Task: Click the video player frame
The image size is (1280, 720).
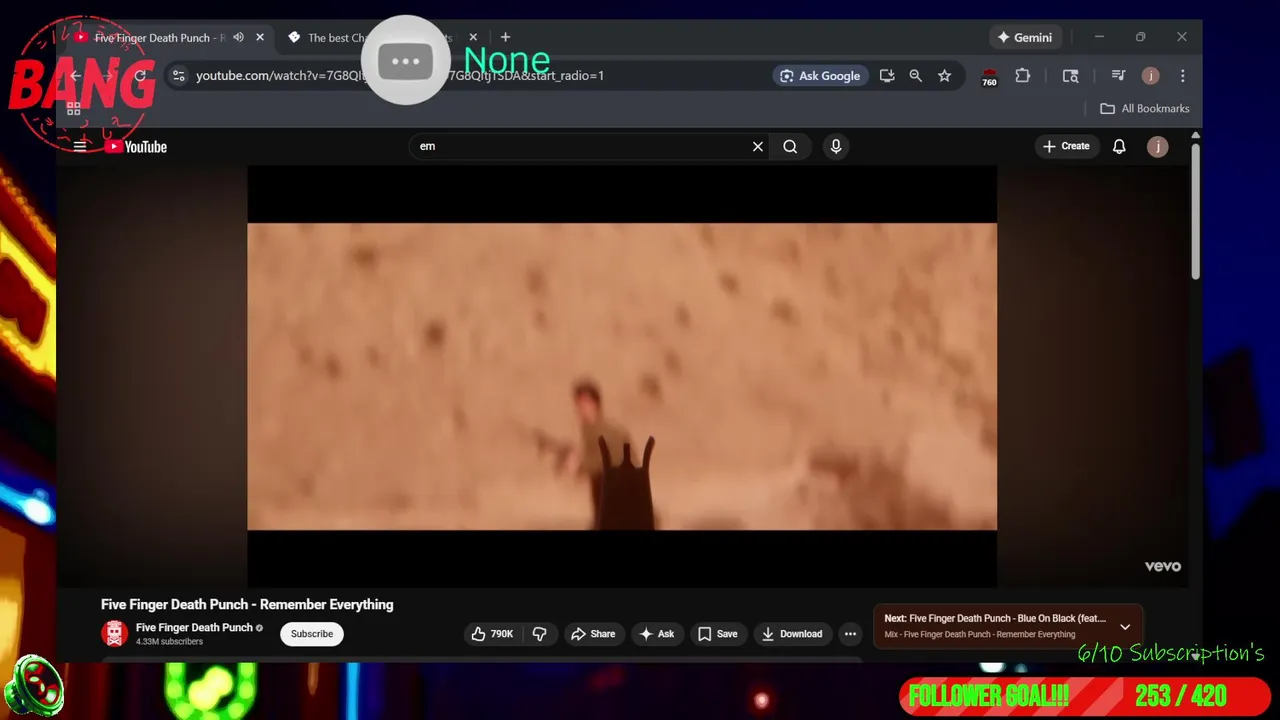Action: pyautogui.click(x=622, y=376)
